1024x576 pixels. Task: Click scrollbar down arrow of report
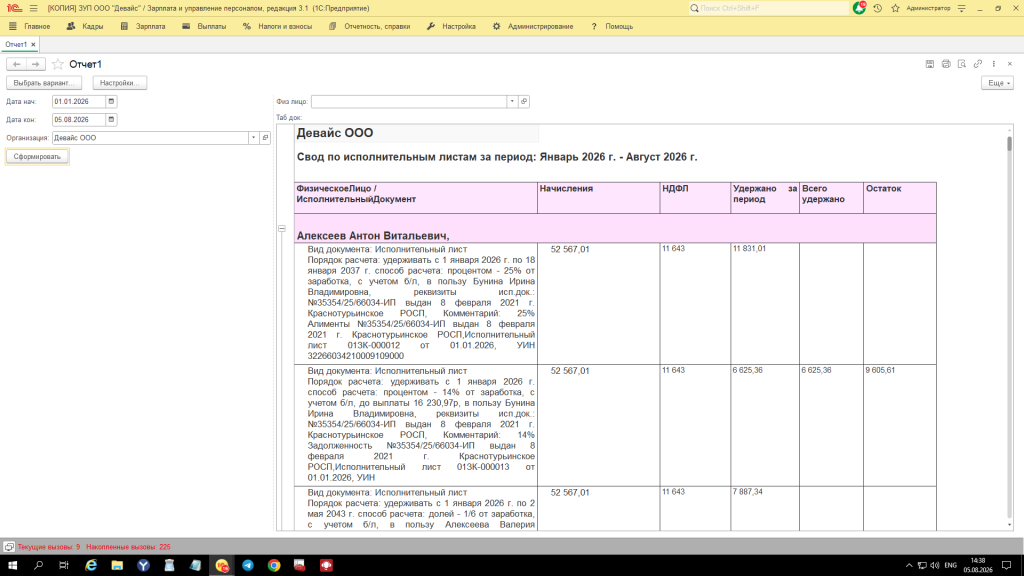pyautogui.click(x=1009, y=525)
